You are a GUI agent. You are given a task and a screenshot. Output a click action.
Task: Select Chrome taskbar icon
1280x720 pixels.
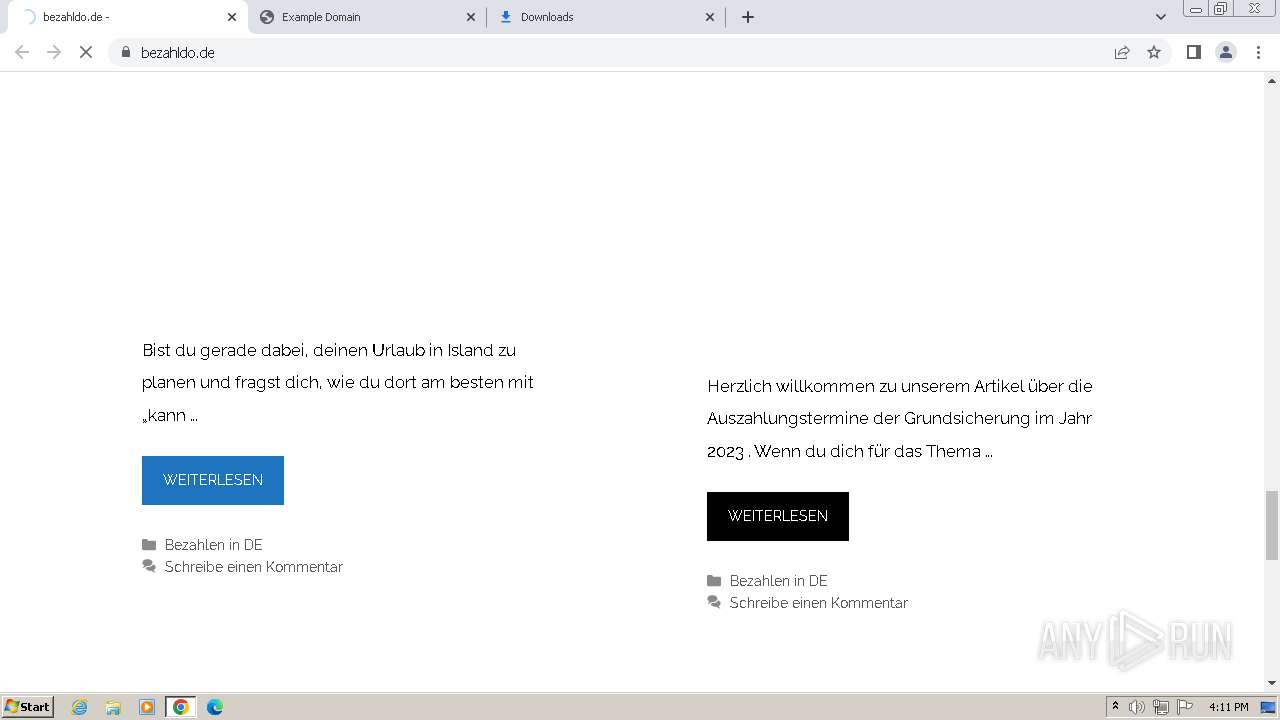coord(181,707)
